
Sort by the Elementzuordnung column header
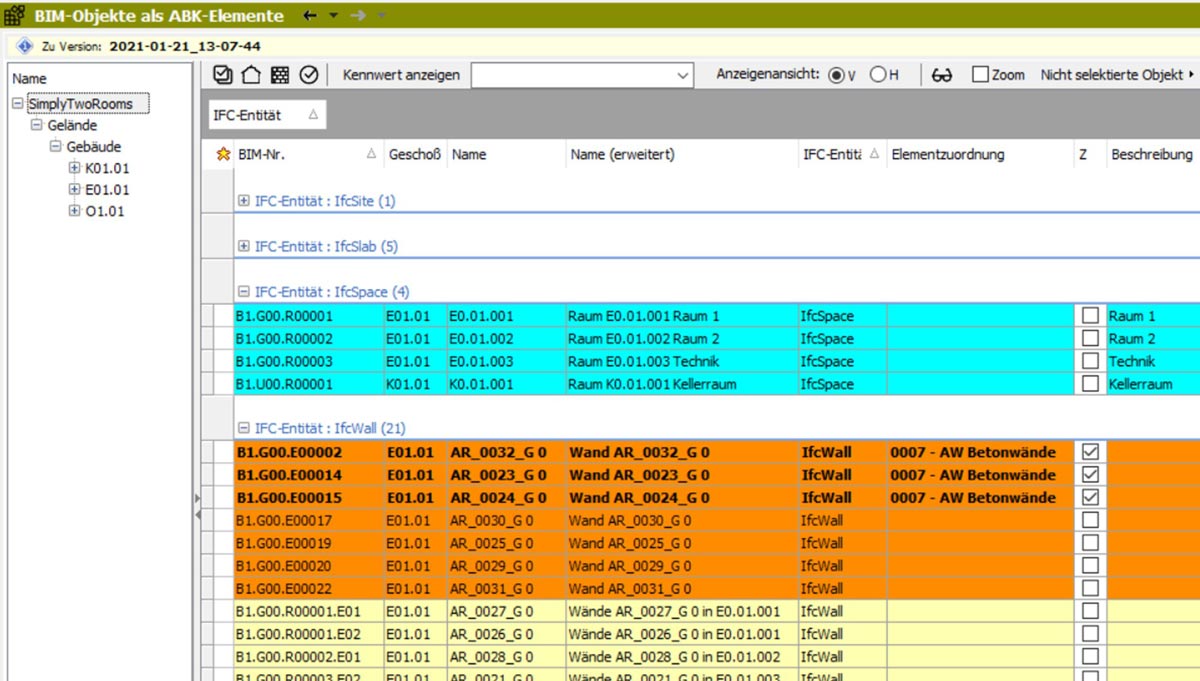947,155
